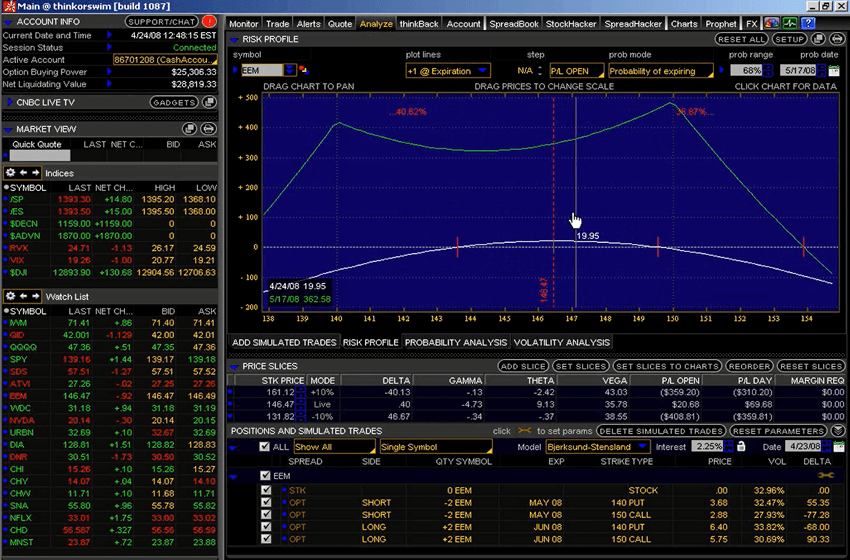Open the 'P/L OPEN' dropdown
The image size is (850, 560).
click(x=577, y=71)
